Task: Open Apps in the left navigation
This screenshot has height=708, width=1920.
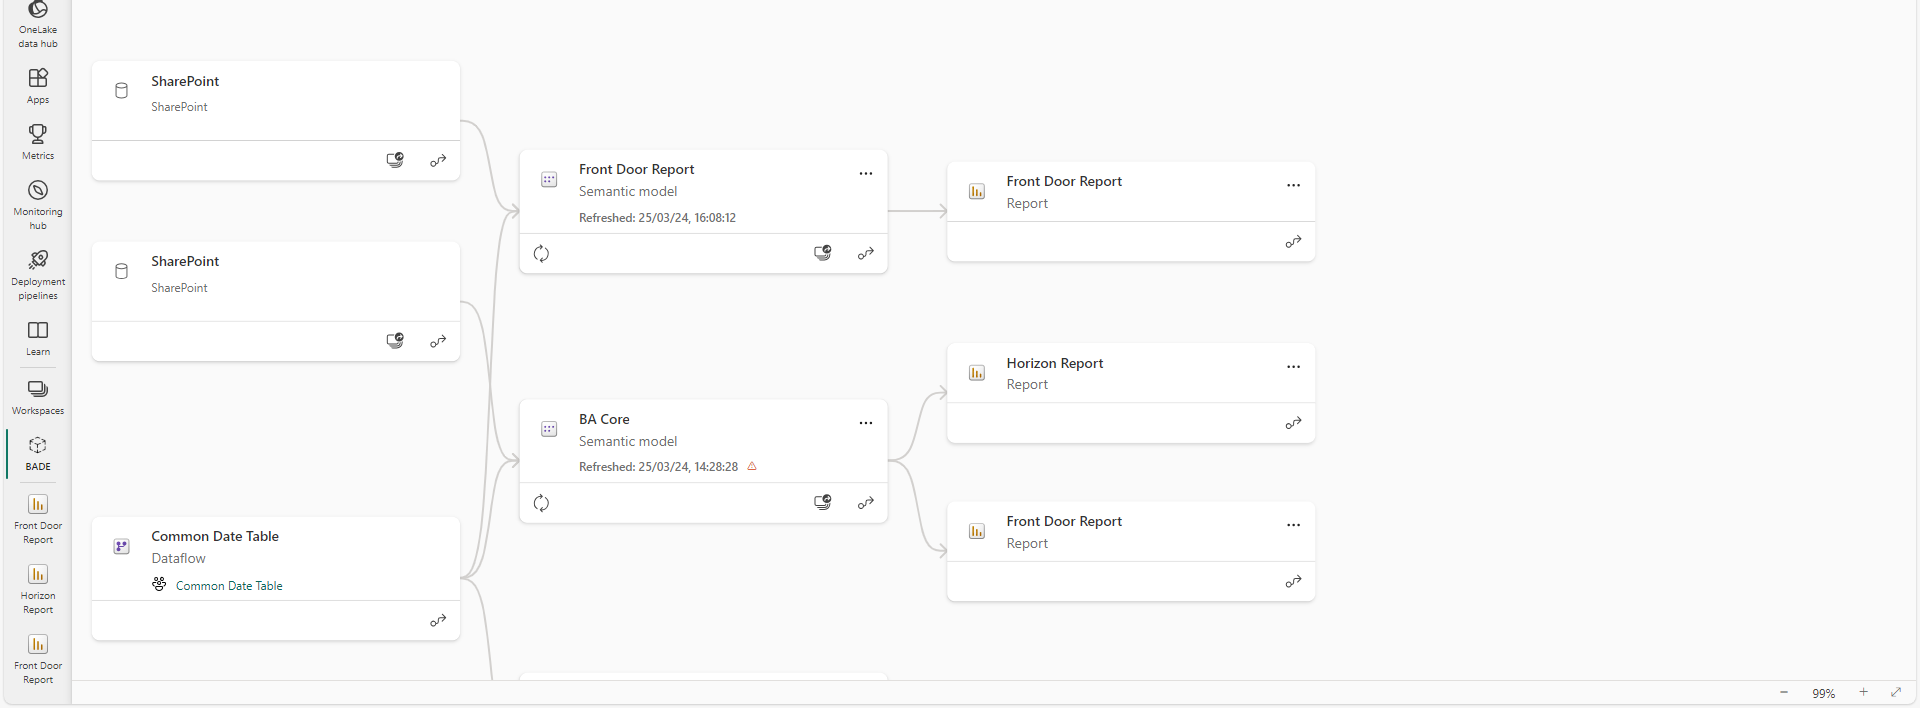Action: [x=38, y=86]
